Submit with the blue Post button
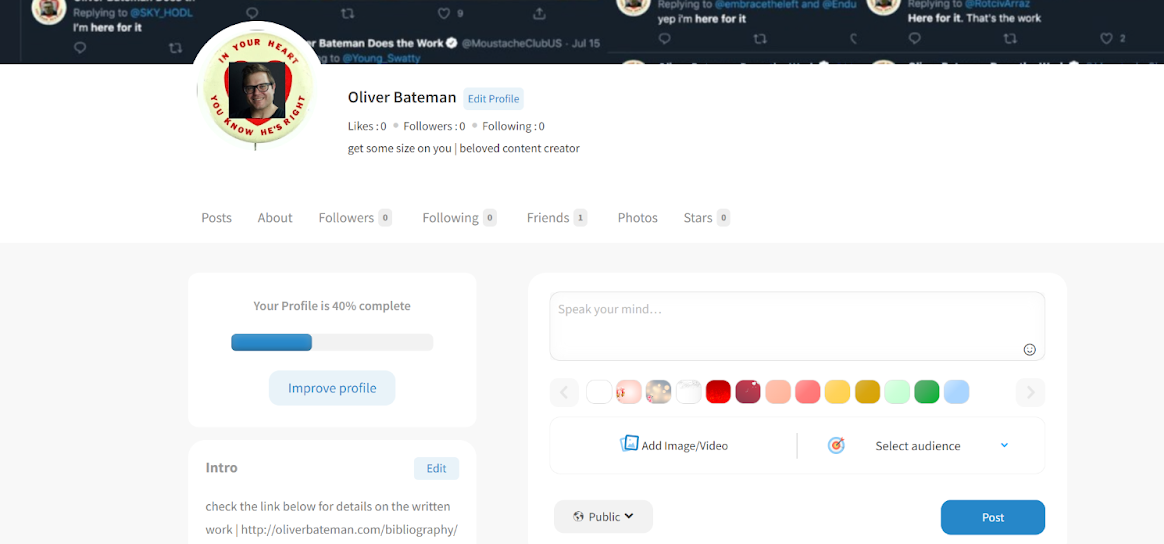The height and width of the screenshot is (544, 1164). pyautogui.click(x=992, y=517)
